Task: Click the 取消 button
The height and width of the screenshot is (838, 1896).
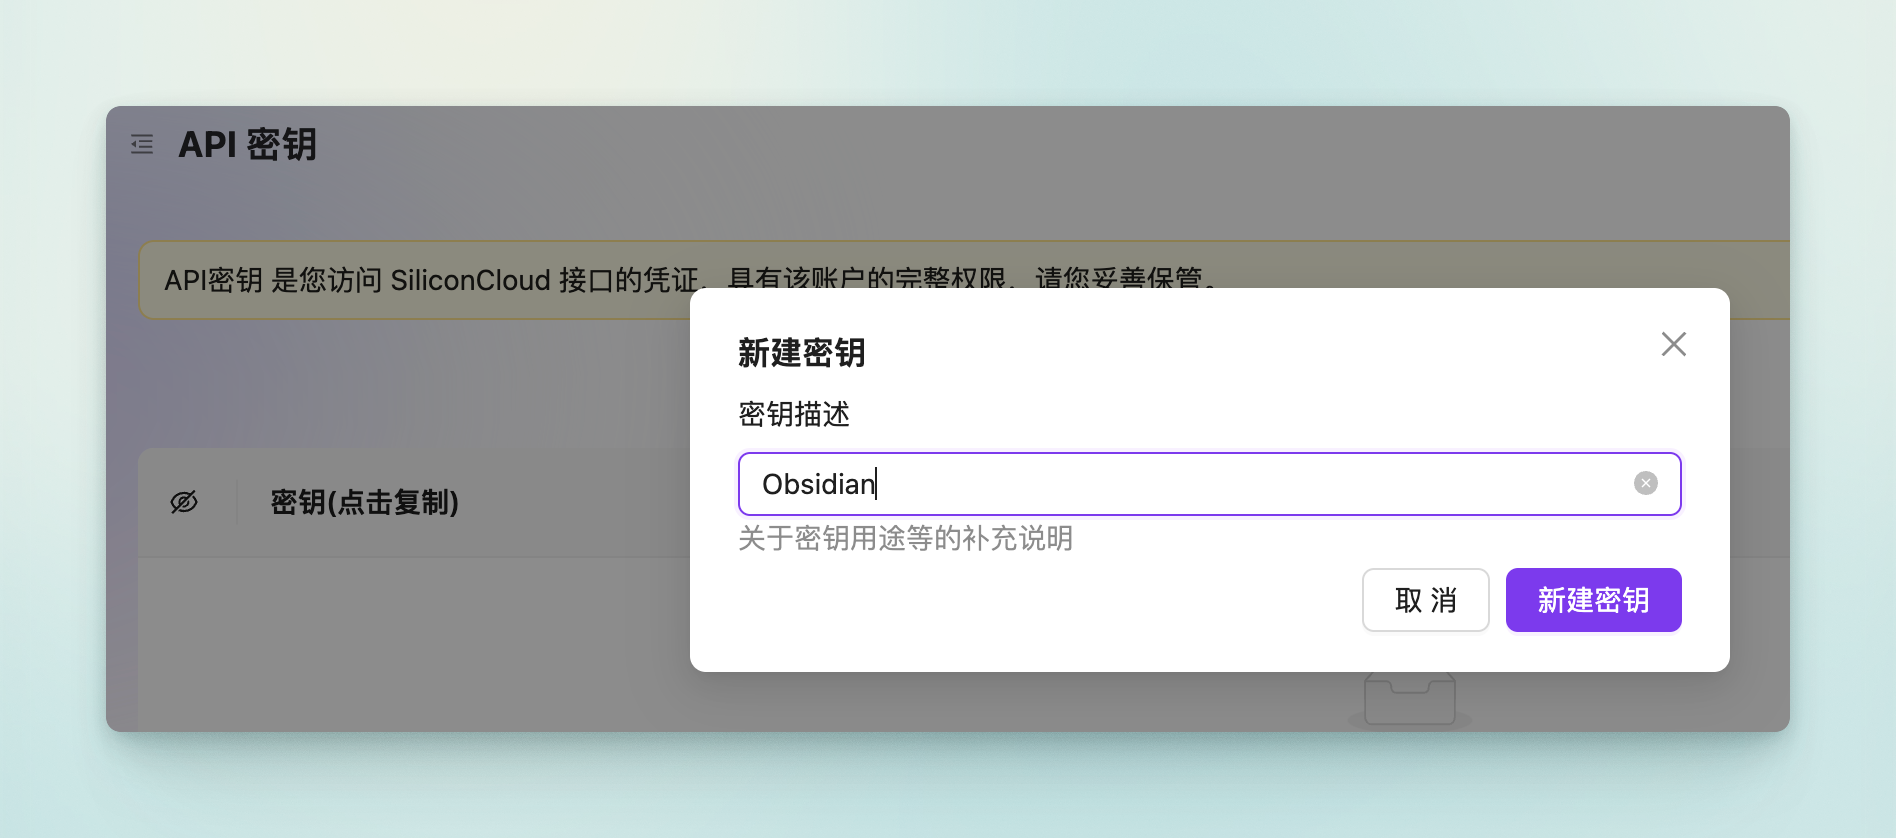Action: pos(1425,600)
